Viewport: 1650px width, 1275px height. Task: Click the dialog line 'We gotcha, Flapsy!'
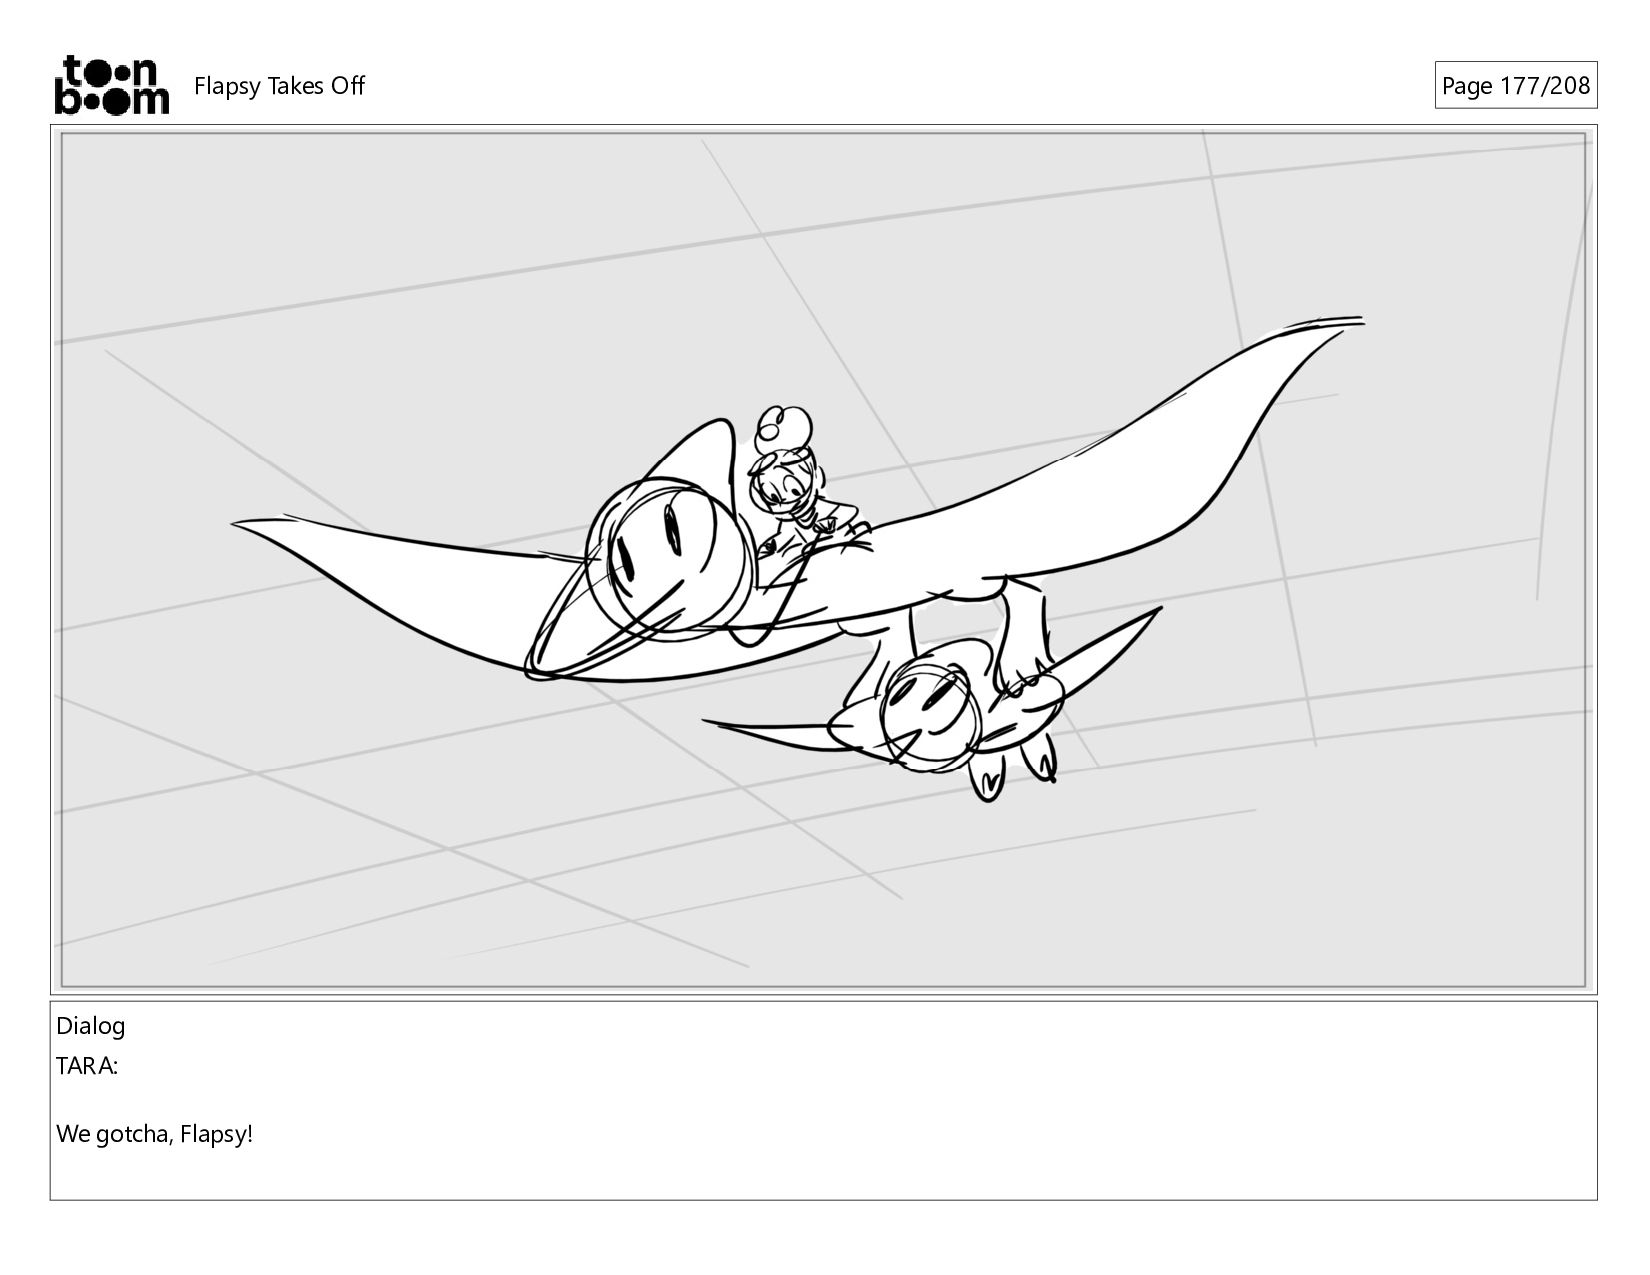pyautogui.click(x=155, y=1135)
